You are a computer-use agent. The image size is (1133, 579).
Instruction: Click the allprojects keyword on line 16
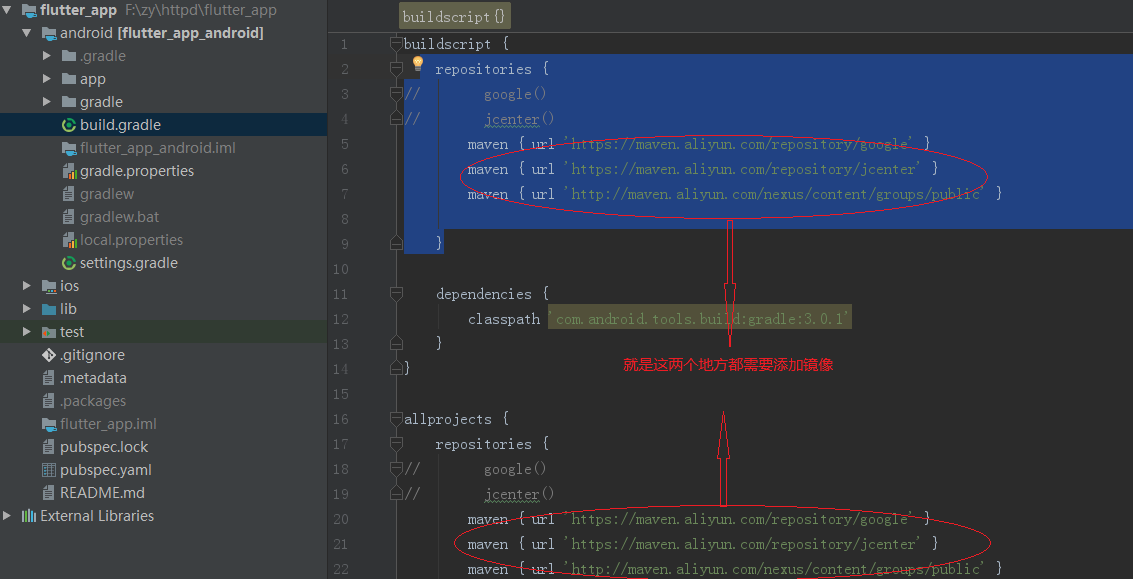[x=449, y=419]
